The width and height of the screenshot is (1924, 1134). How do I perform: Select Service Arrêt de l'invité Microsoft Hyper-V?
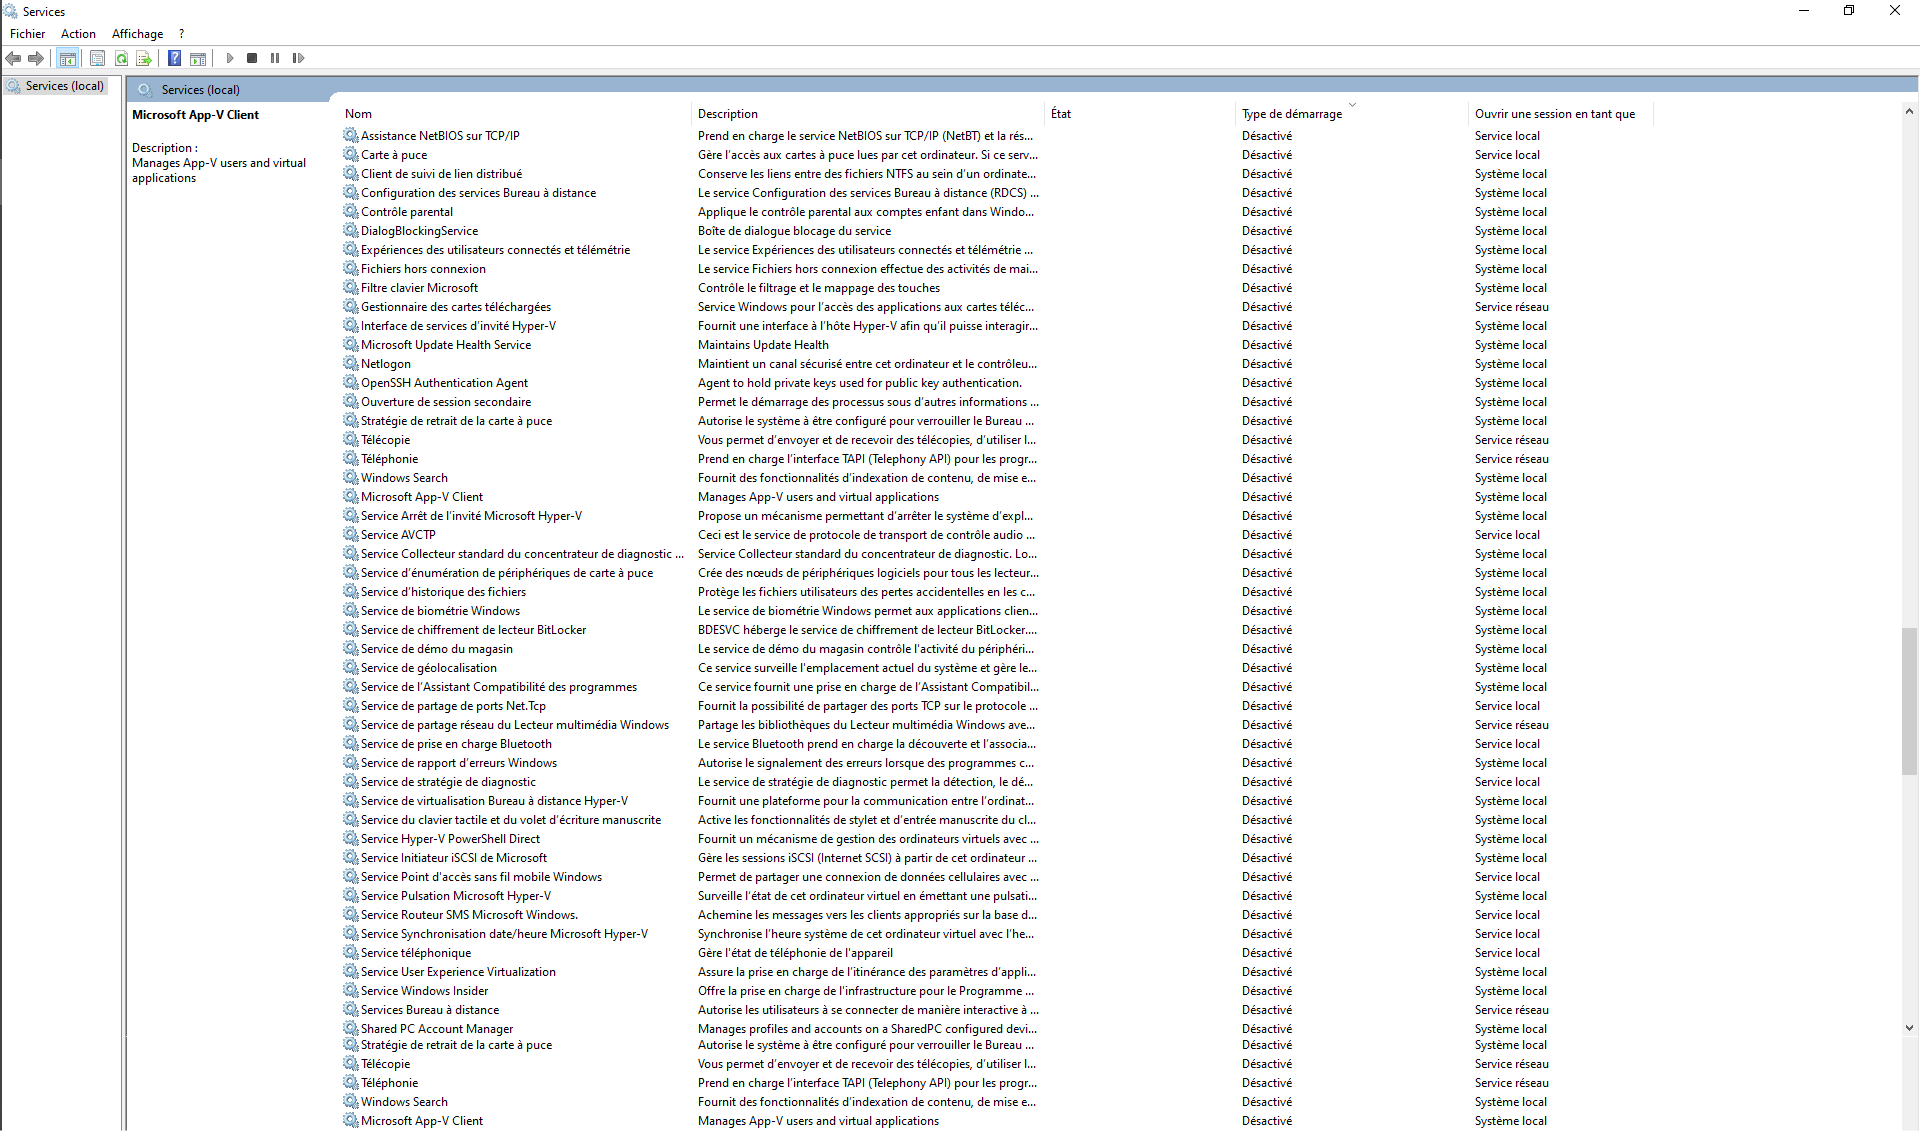point(471,516)
